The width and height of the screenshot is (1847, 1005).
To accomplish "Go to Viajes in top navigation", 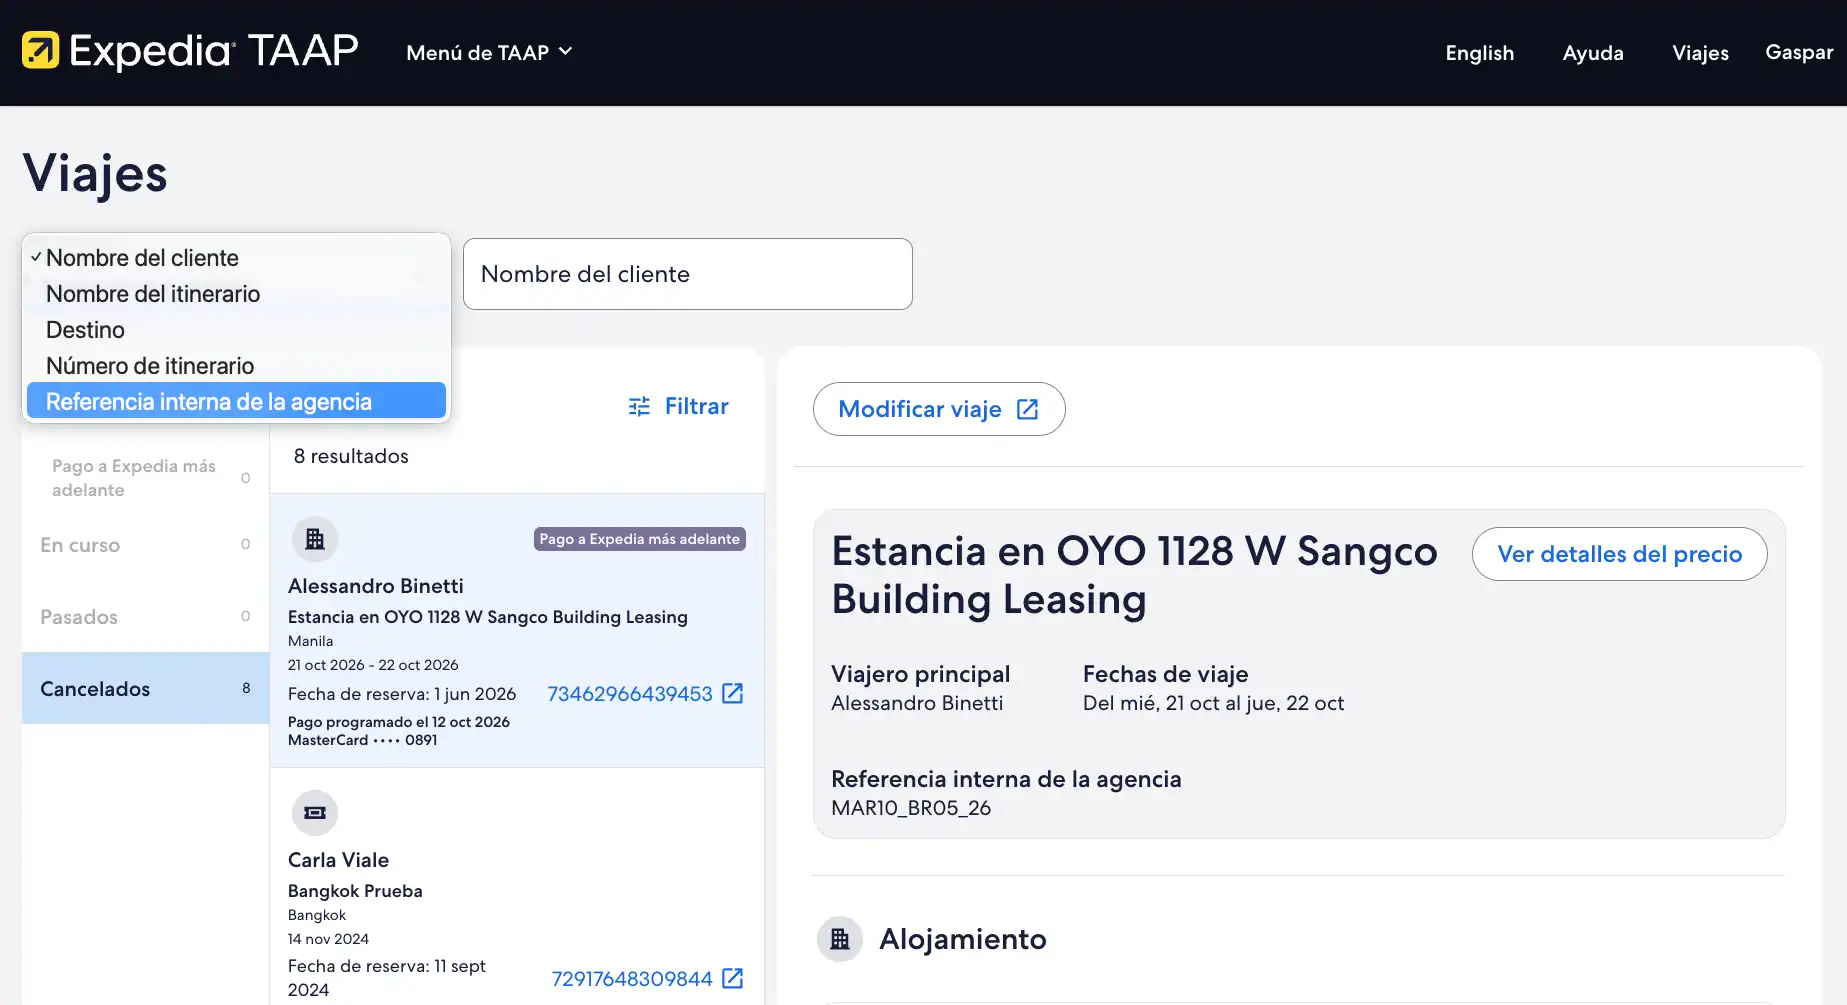I will point(1700,53).
